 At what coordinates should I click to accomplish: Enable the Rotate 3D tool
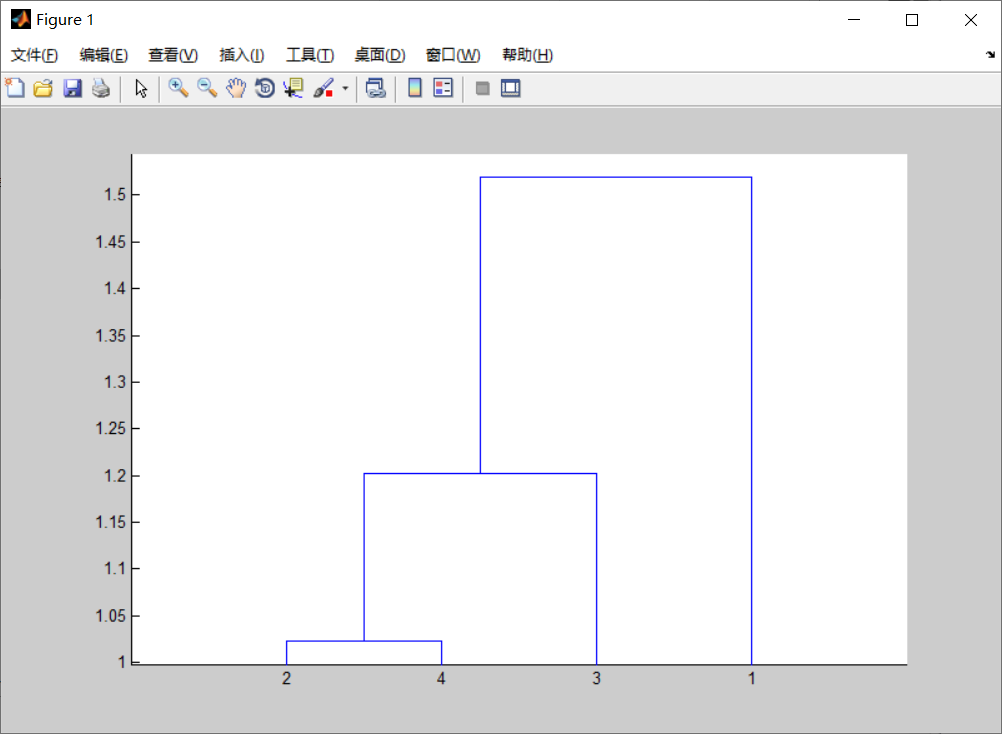click(265, 88)
